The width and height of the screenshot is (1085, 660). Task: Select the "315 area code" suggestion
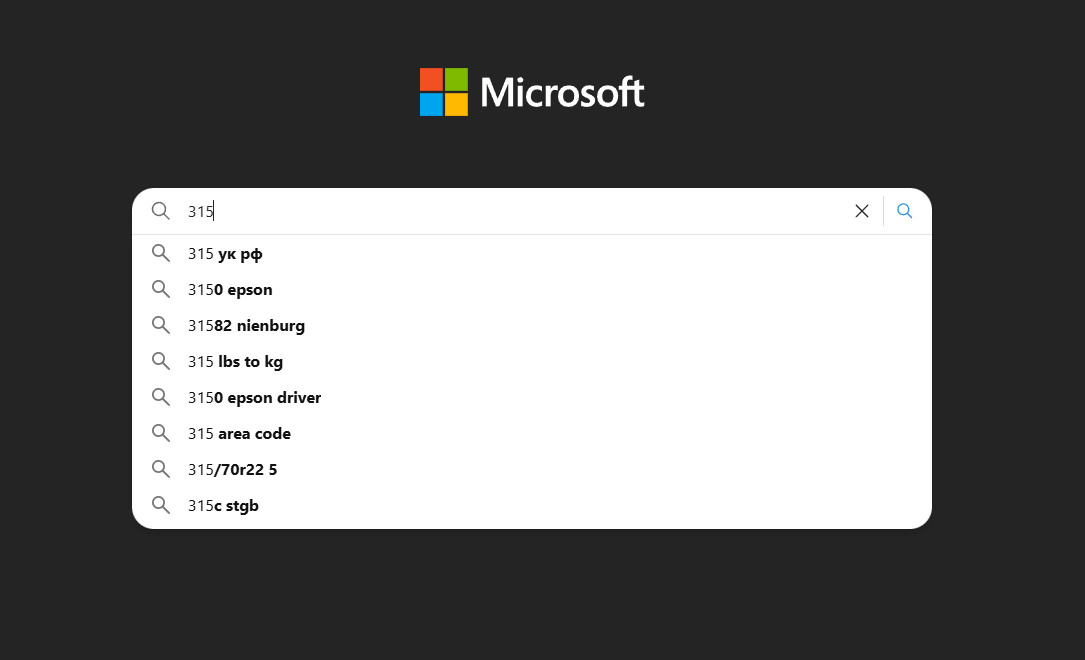click(x=239, y=434)
